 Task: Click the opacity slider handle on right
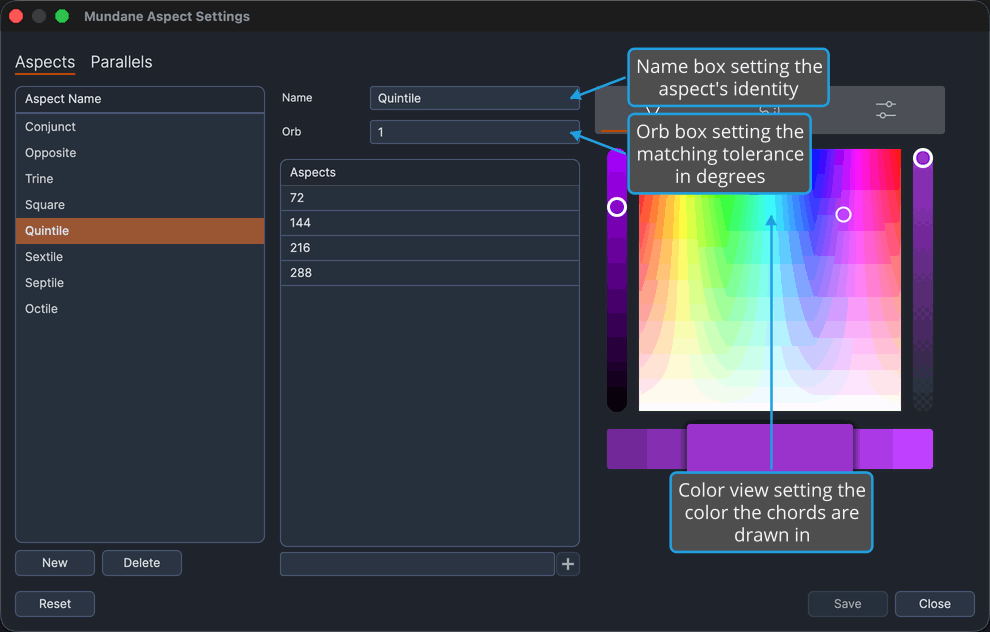[922, 158]
